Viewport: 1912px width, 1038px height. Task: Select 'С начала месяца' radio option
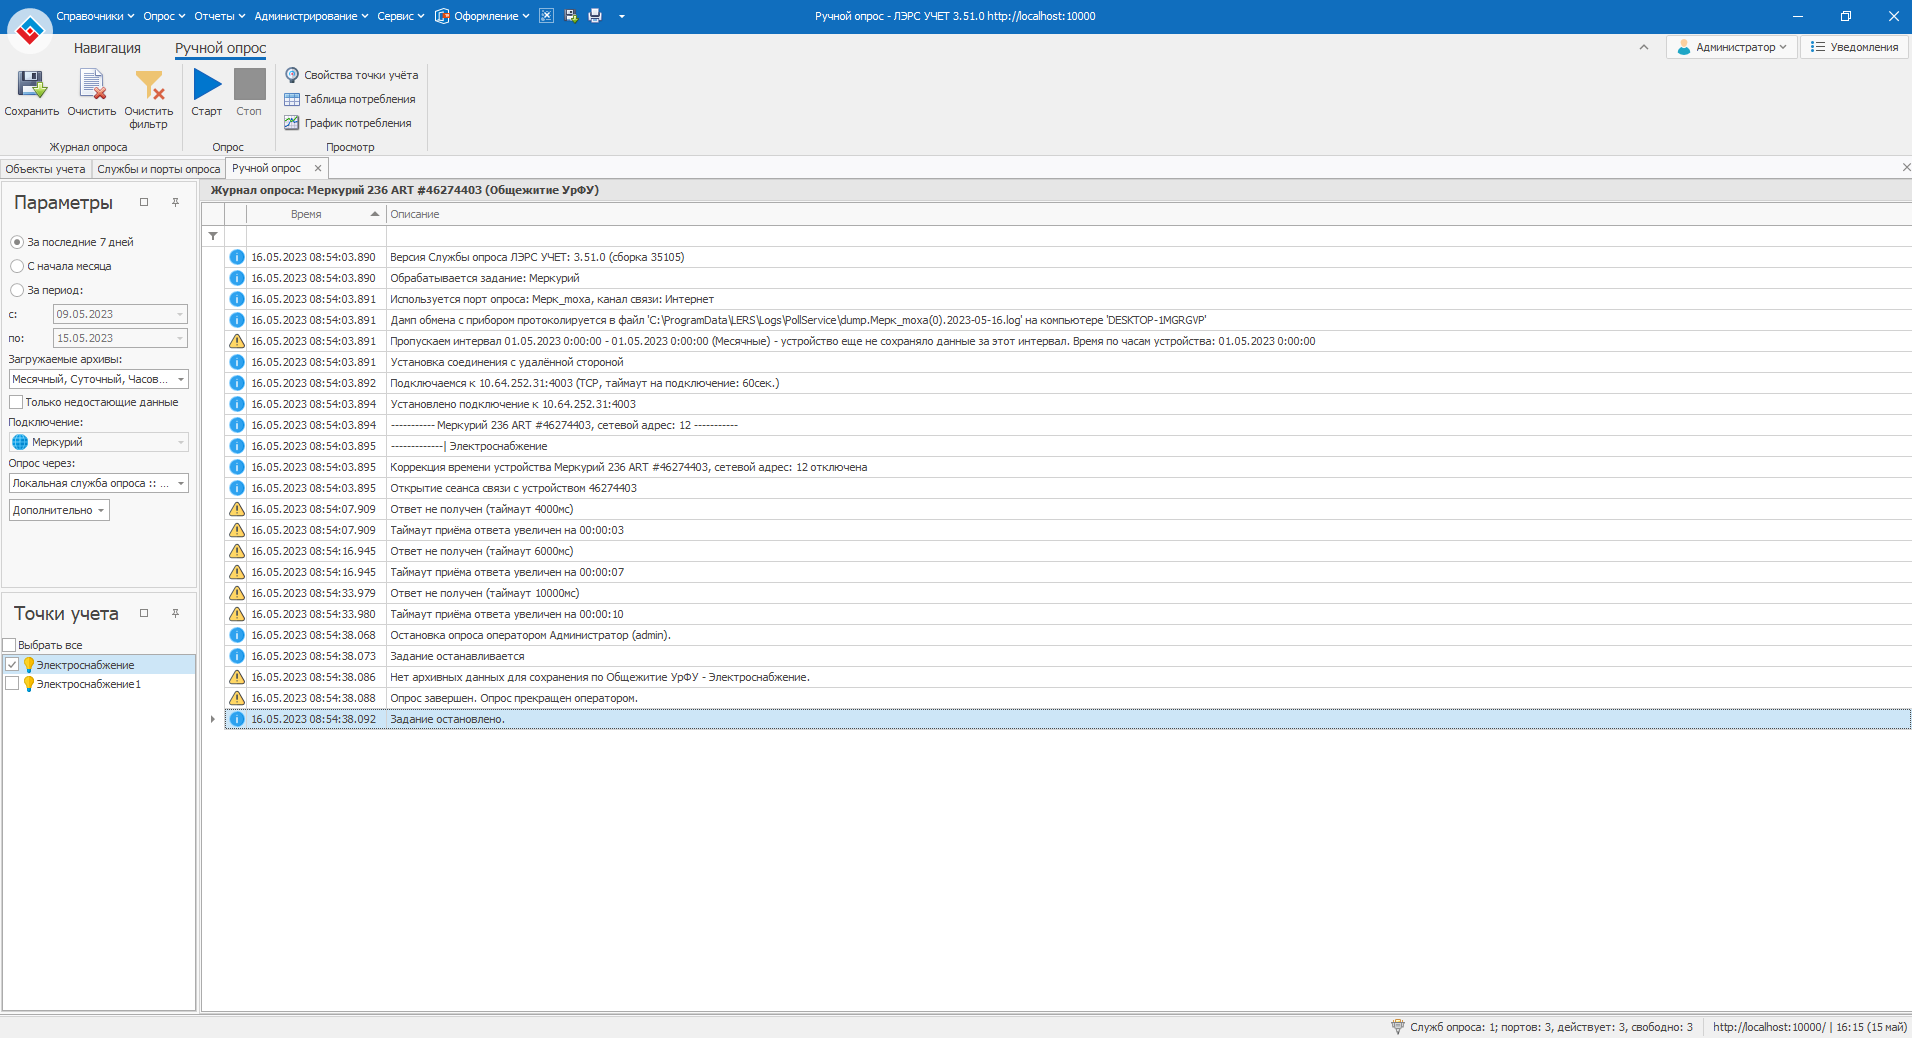click(17, 266)
